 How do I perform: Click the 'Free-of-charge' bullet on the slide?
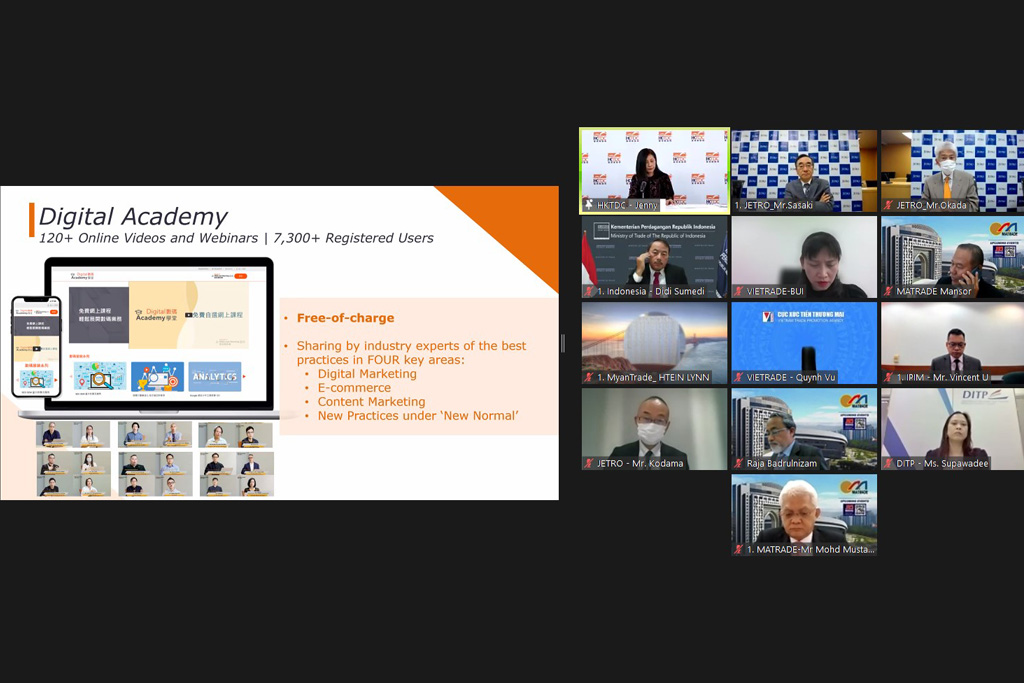345,318
